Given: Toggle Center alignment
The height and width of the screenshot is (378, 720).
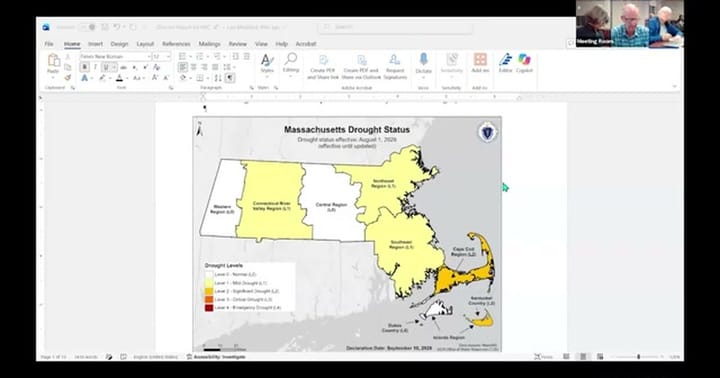Looking at the screenshot, I should [193, 67].
